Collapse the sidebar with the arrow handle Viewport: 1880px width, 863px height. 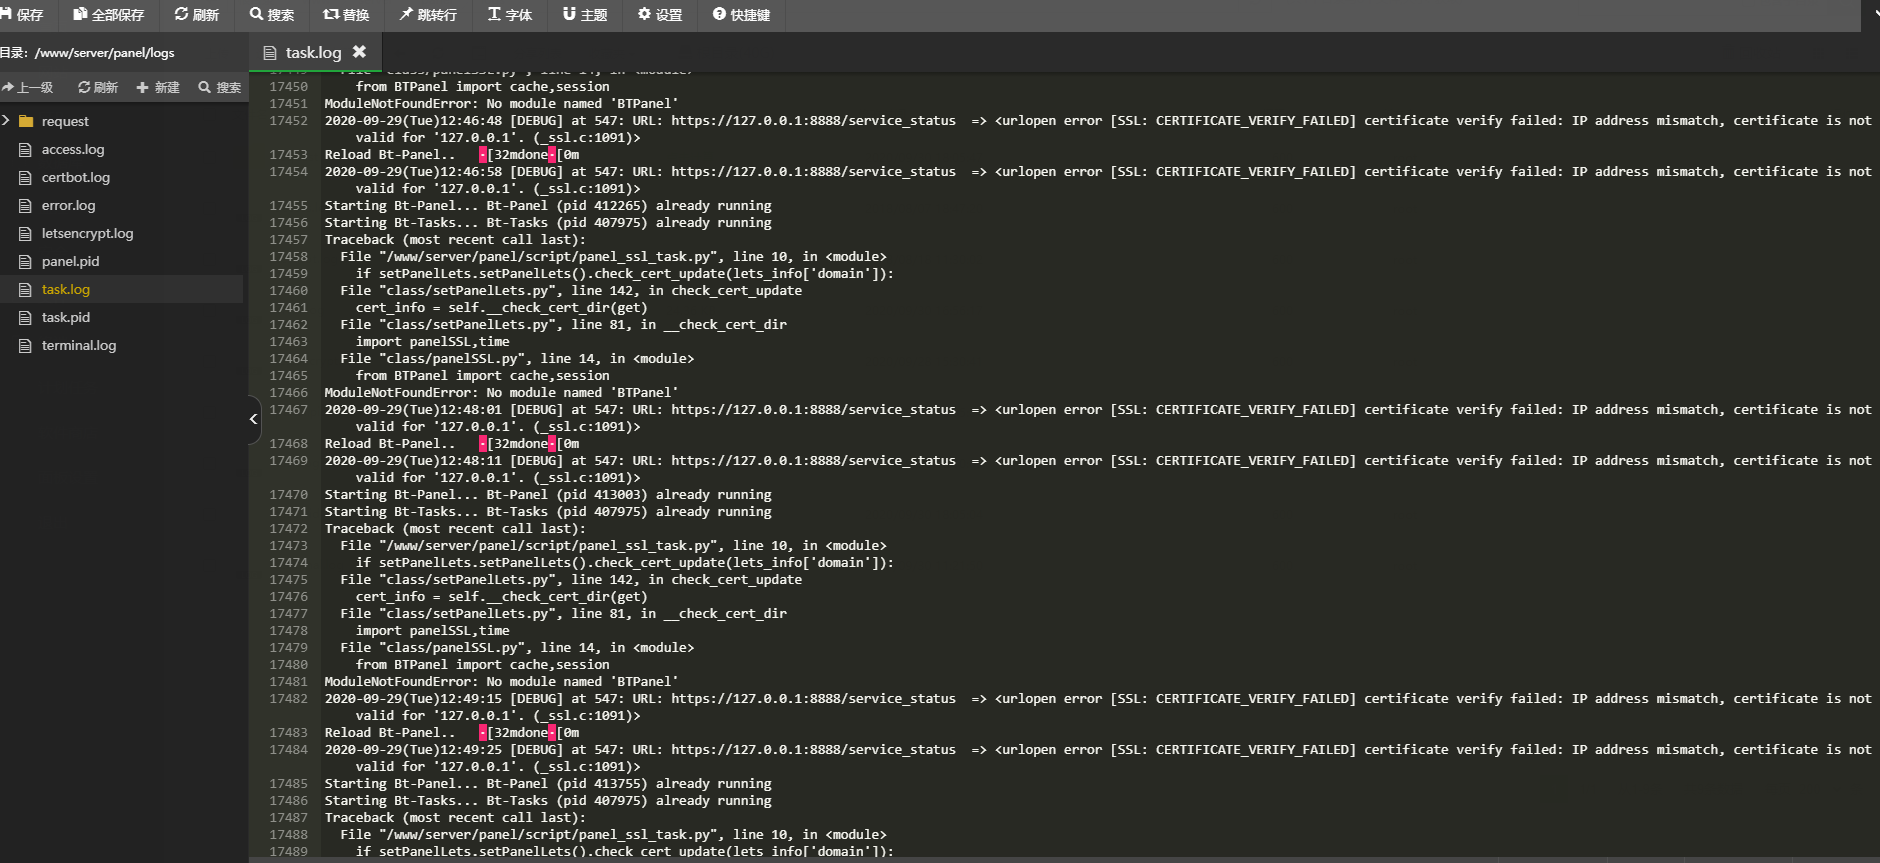pos(254,419)
